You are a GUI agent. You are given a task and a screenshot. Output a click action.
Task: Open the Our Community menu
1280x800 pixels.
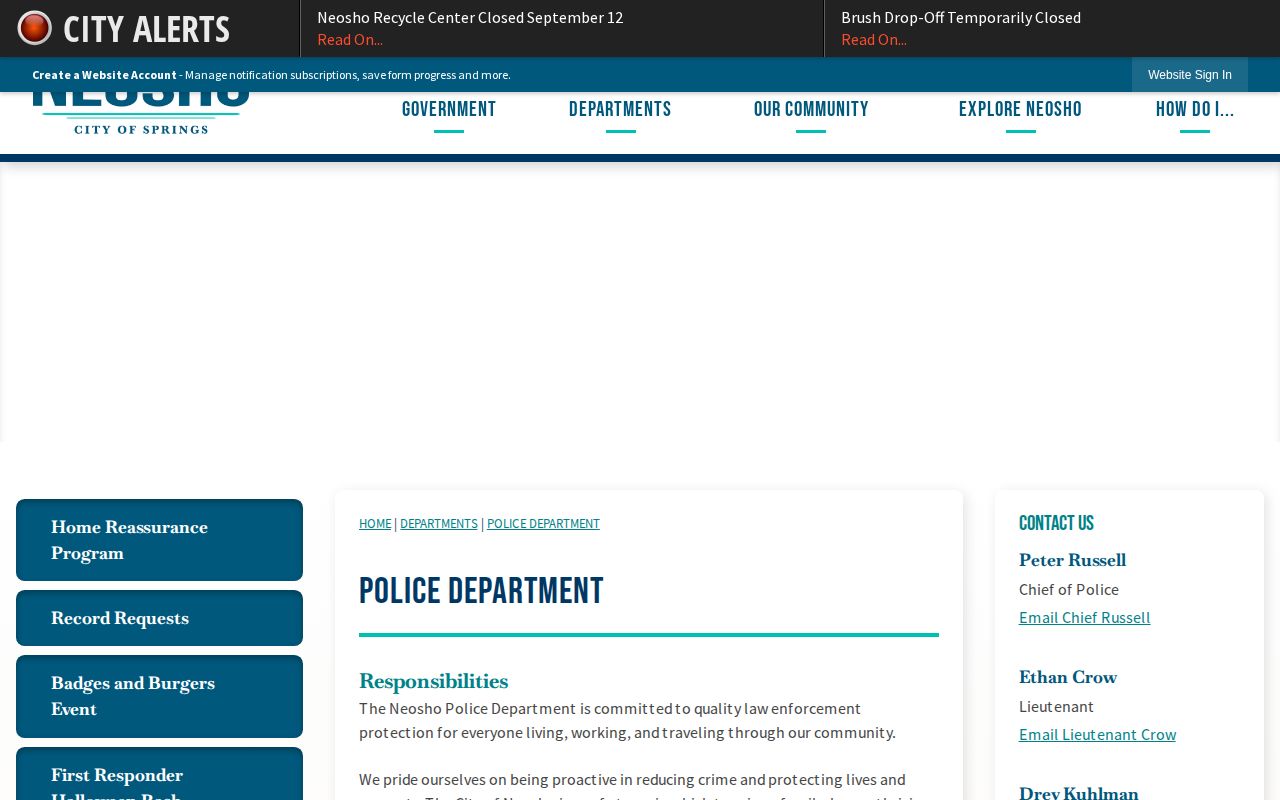pos(811,109)
